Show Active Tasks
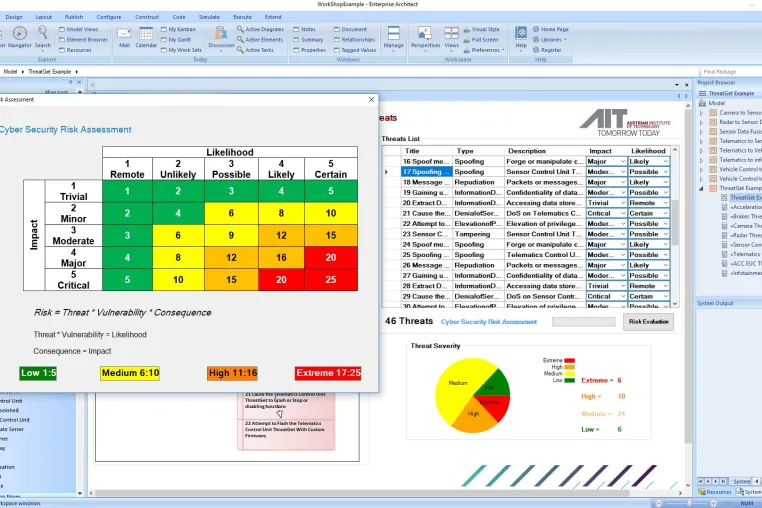Viewport: 762px width, 508px height. coord(256,50)
